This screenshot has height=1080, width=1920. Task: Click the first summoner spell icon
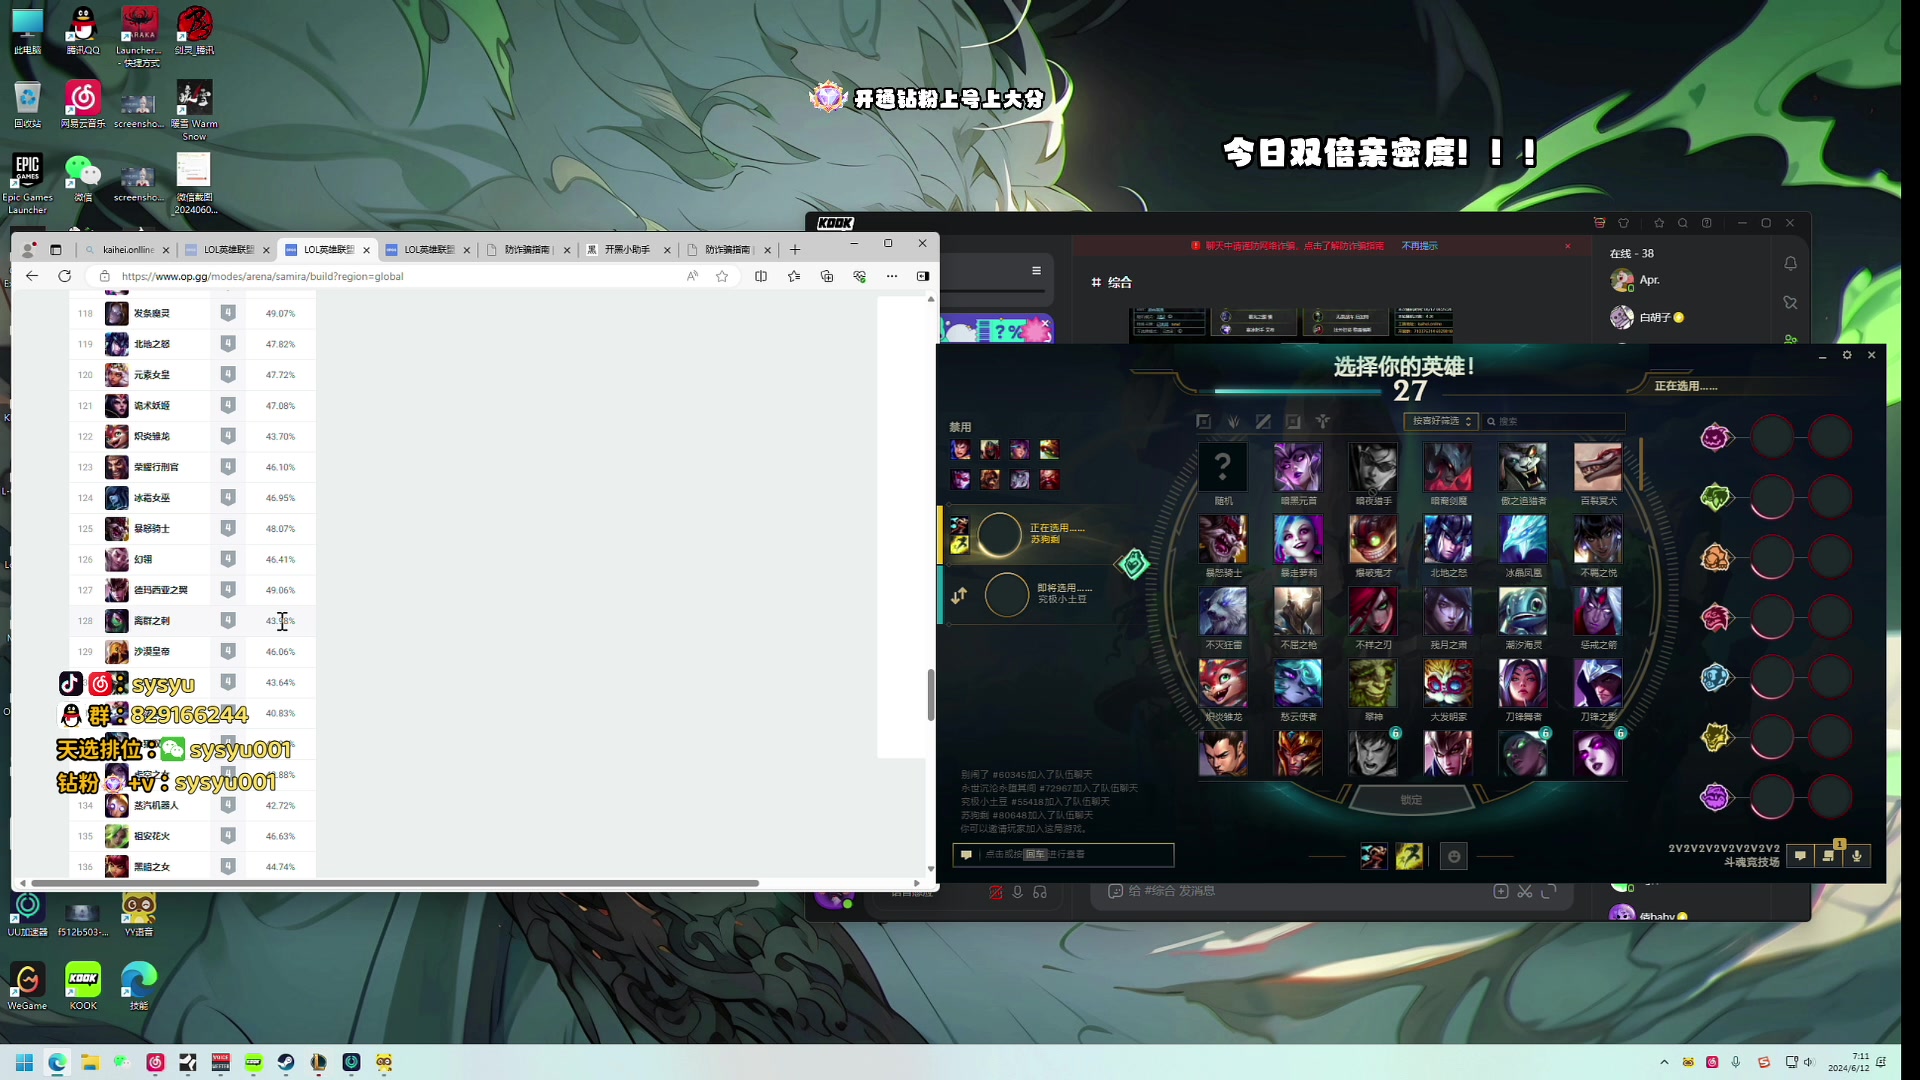point(1374,856)
